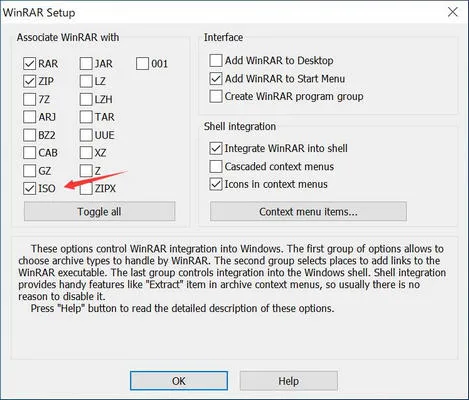Tick Create WinRAR program group

(x=216, y=96)
